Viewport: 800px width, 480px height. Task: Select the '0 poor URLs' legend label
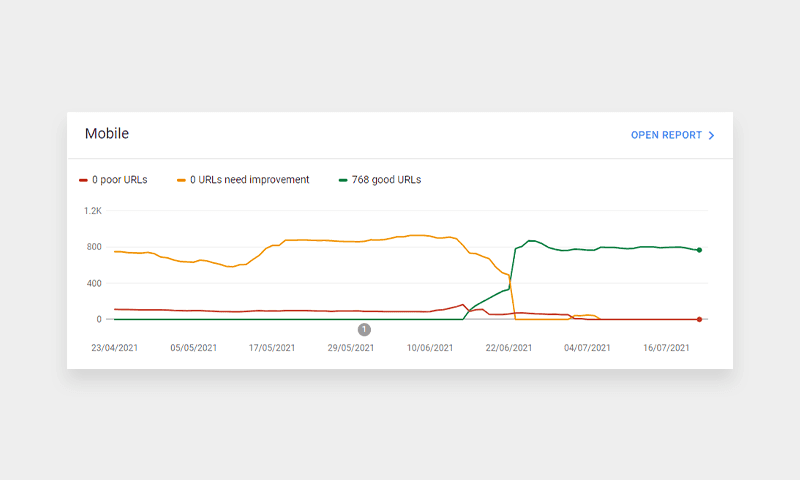(120, 180)
